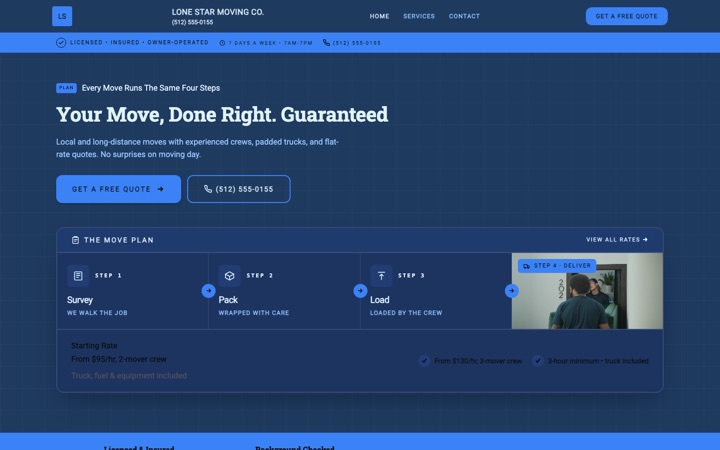Click the Step 4 · Deliver badge

(557, 266)
